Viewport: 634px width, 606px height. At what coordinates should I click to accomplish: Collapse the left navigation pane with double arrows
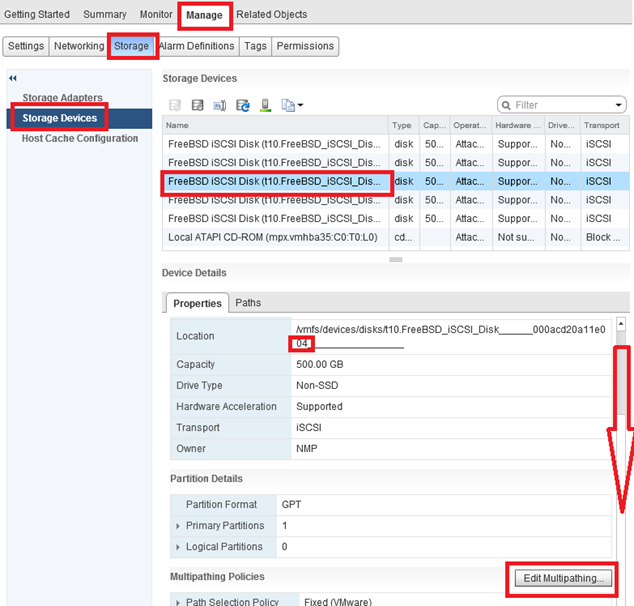click(x=13, y=78)
